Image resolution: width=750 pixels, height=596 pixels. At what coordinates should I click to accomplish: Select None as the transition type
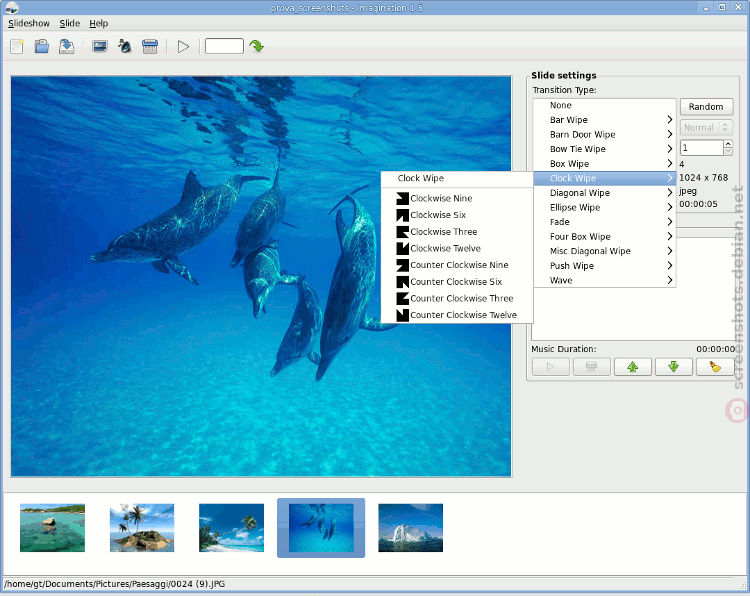(x=604, y=105)
